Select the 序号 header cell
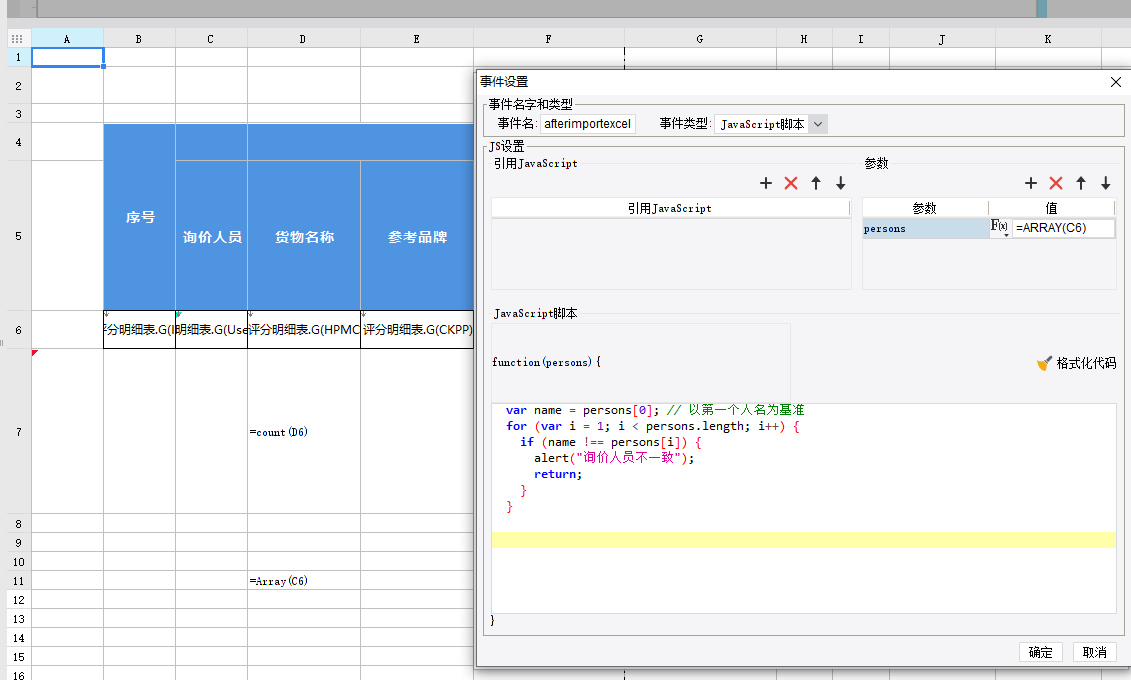This screenshot has width=1131, height=680. (139, 217)
